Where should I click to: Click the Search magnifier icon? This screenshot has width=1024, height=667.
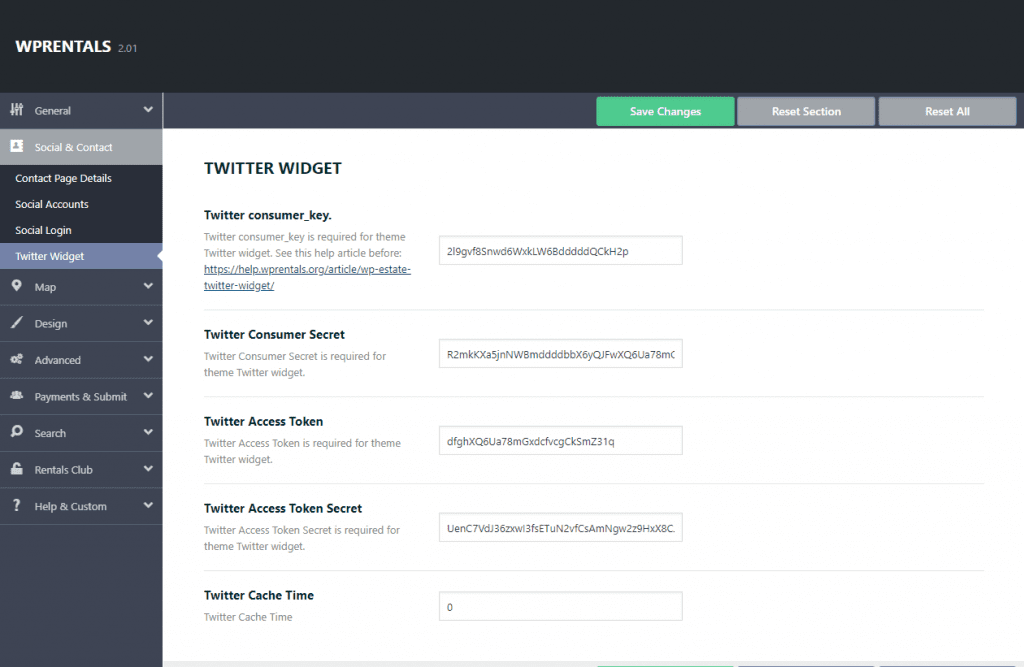tap(16, 431)
